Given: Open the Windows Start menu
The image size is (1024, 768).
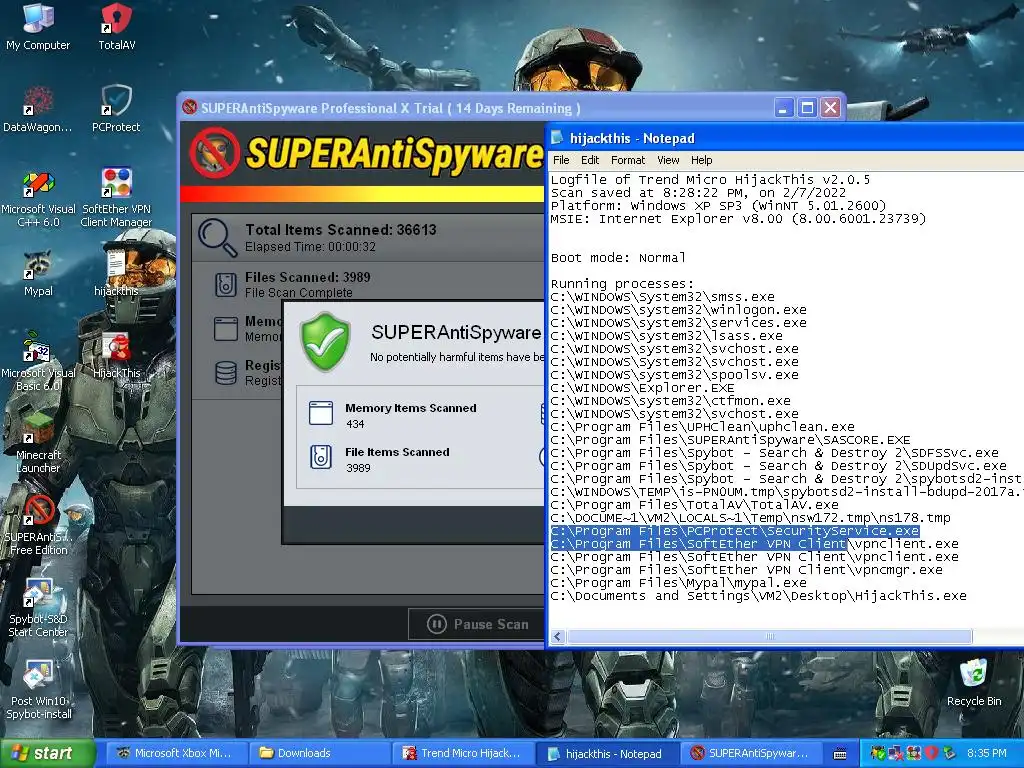Looking at the screenshot, I should point(46,753).
